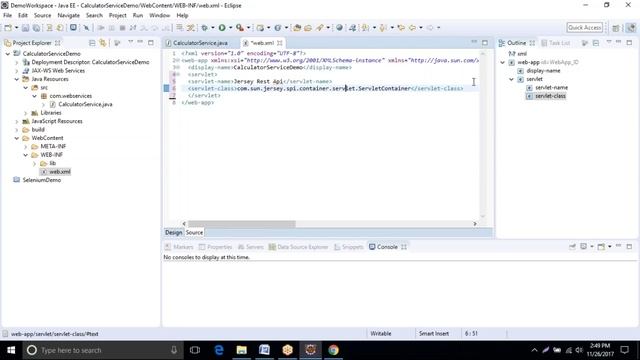Screen dimensions: 640x360
Task: Expand the META-INF folder
Action: coord(26,146)
